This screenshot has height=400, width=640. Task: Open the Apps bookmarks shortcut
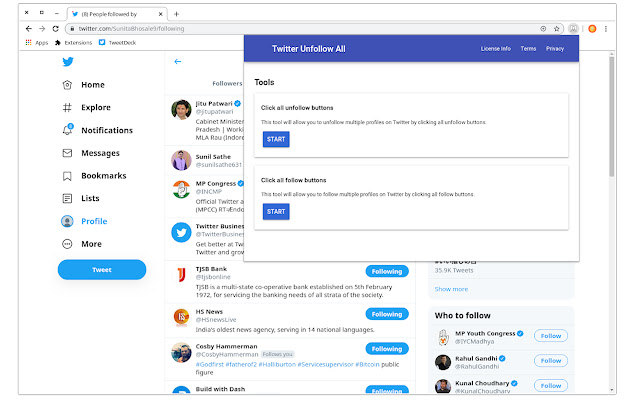[x=37, y=42]
